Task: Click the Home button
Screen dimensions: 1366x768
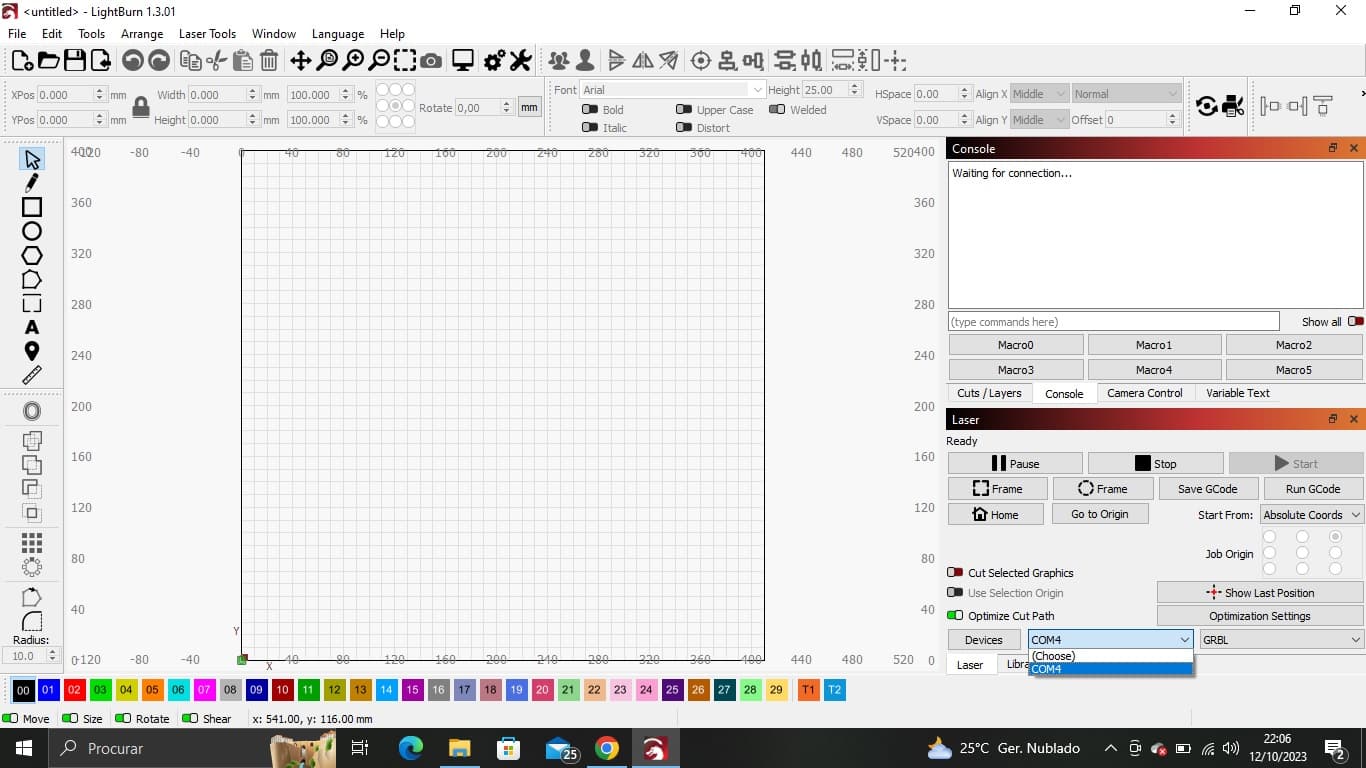Action: tap(996, 515)
